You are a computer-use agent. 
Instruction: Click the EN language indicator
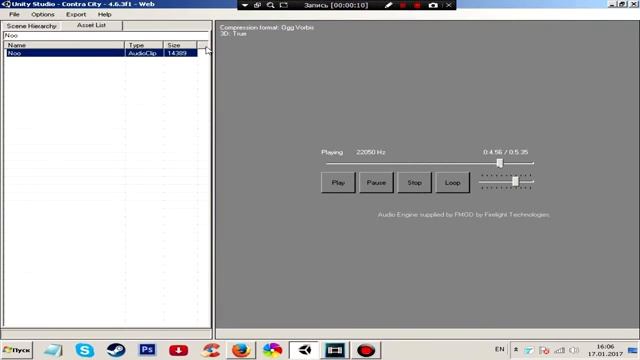(500, 349)
